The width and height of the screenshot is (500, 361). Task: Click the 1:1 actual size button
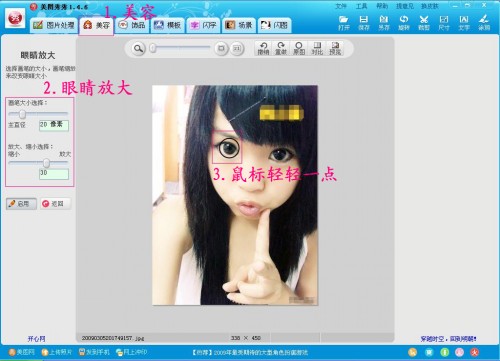(x=237, y=49)
